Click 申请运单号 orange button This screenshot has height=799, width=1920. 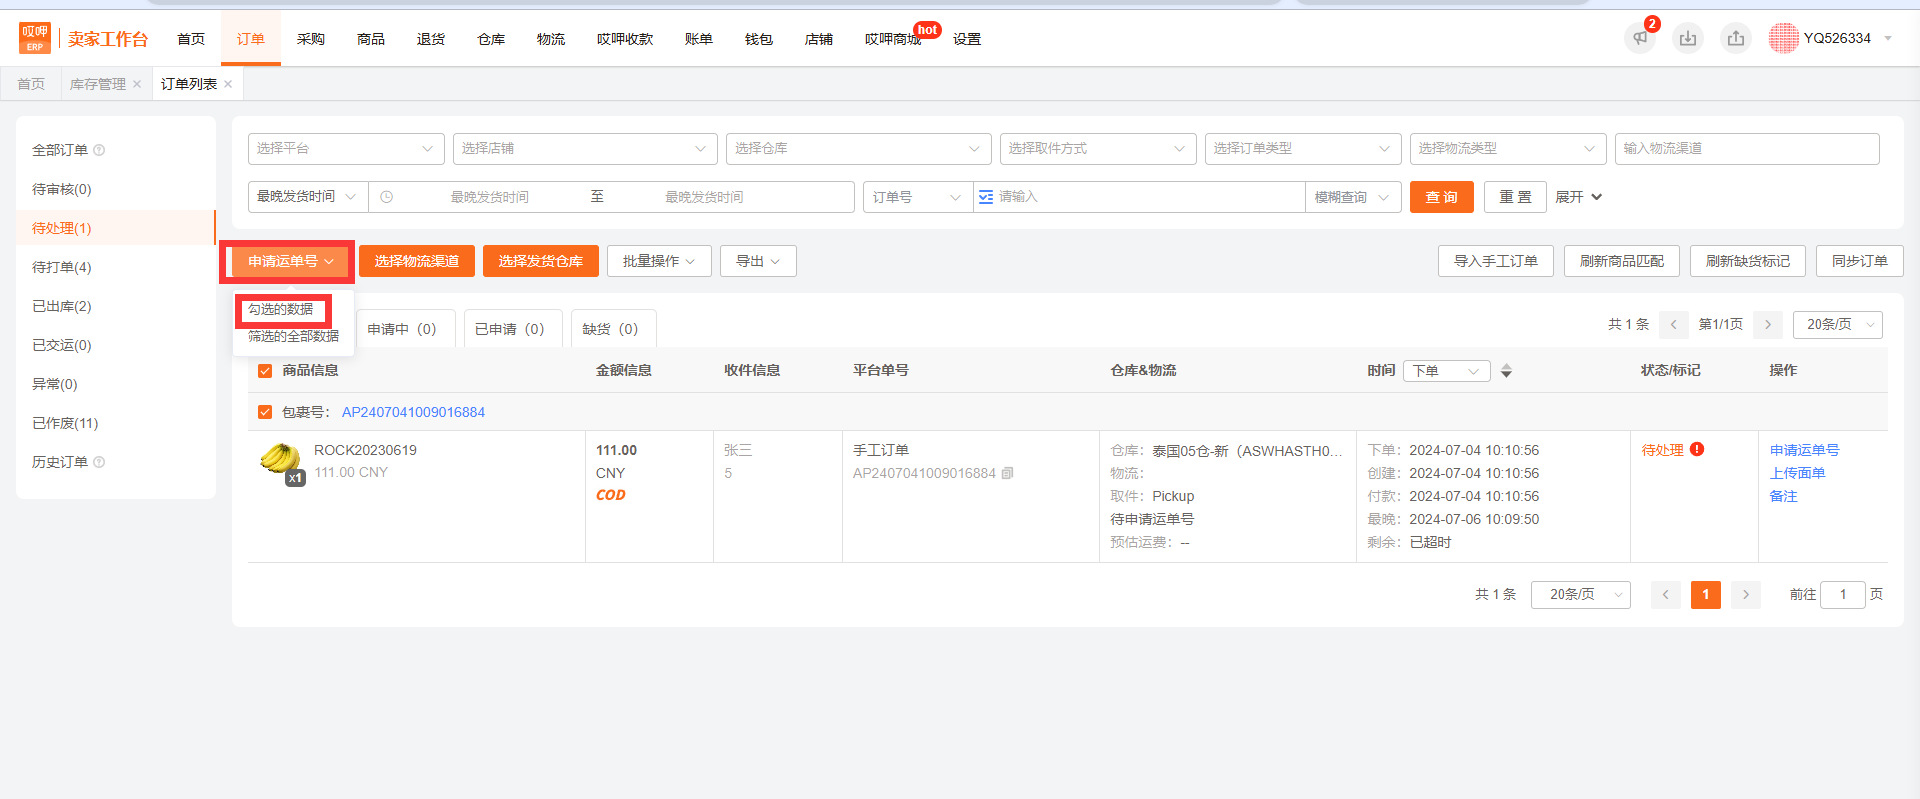pos(290,261)
